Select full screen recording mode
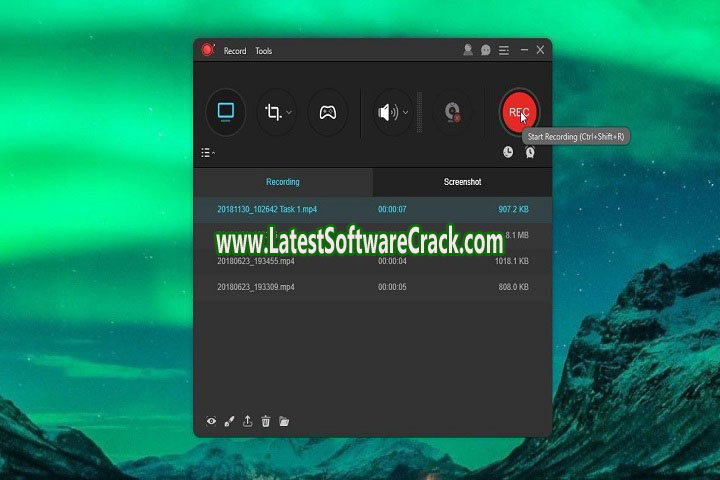This screenshot has height=480, width=720. point(226,112)
